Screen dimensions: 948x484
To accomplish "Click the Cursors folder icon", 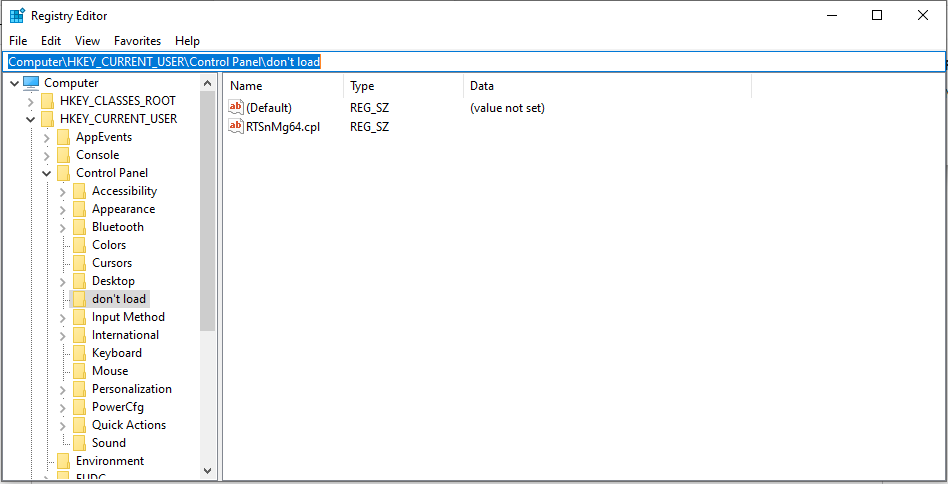I will 79,263.
